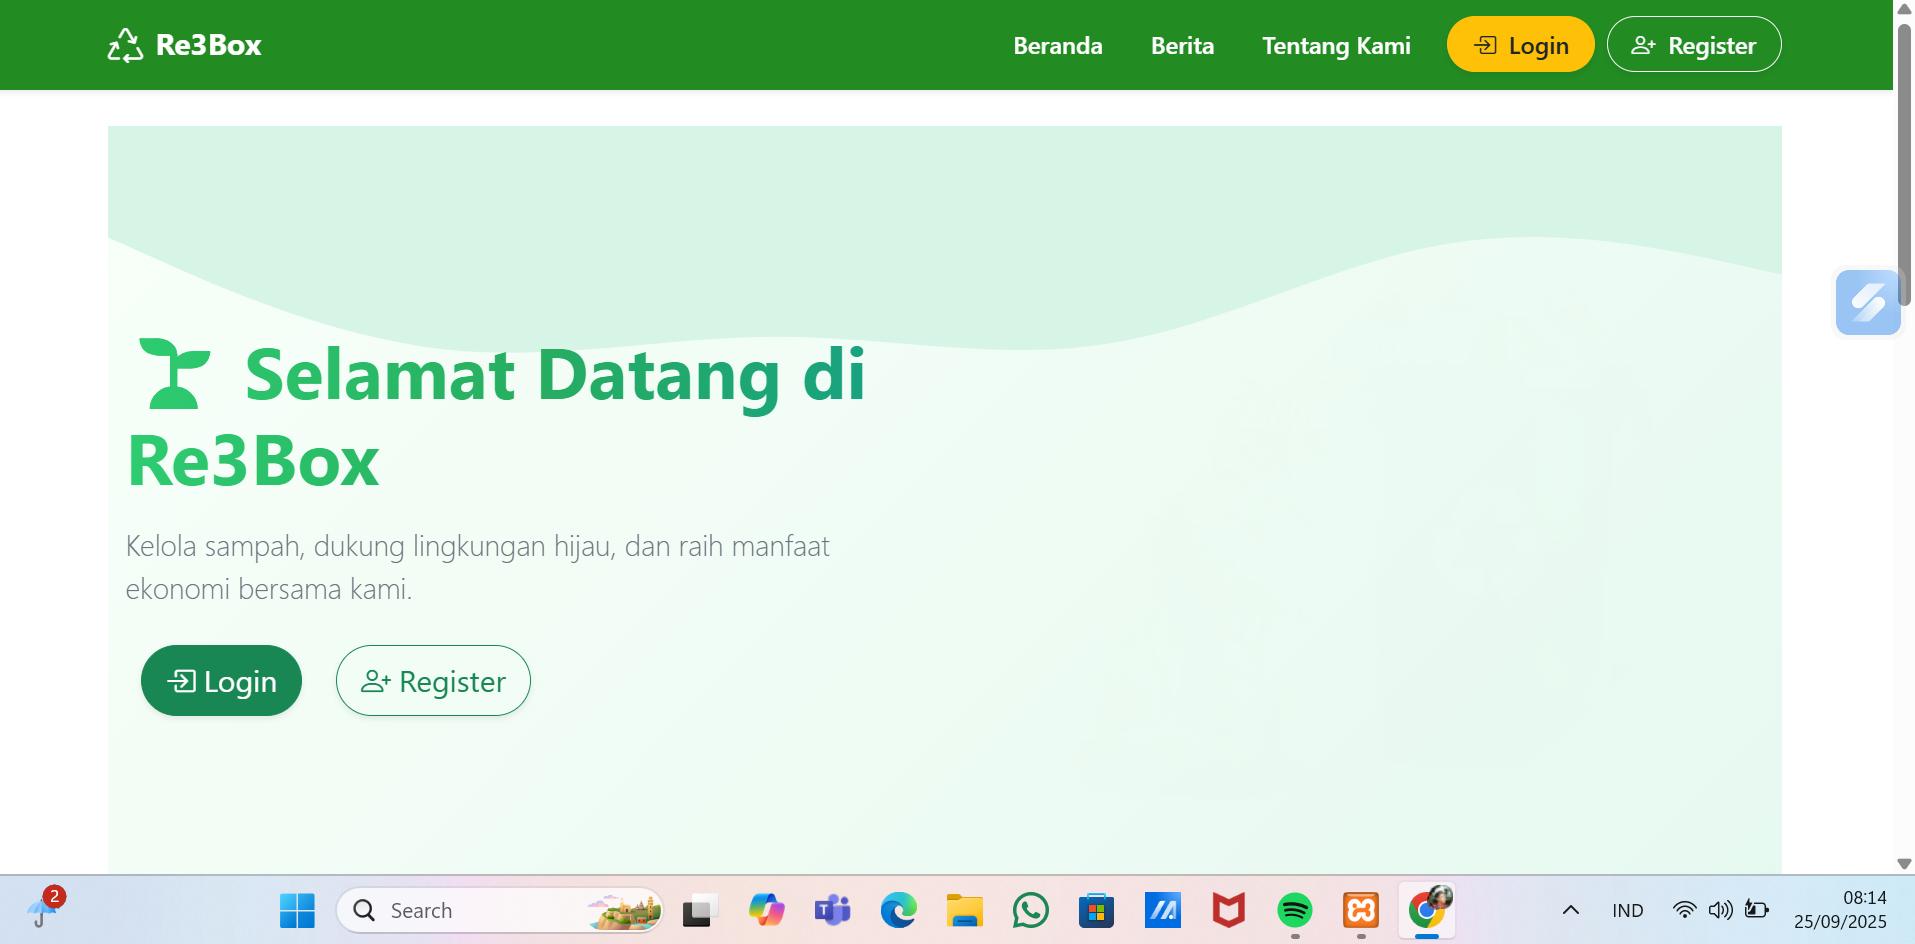Image resolution: width=1915 pixels, height=944 pixels.
Task: Launch Microsoft Edge from the taskbar
Action: point(898,910)
